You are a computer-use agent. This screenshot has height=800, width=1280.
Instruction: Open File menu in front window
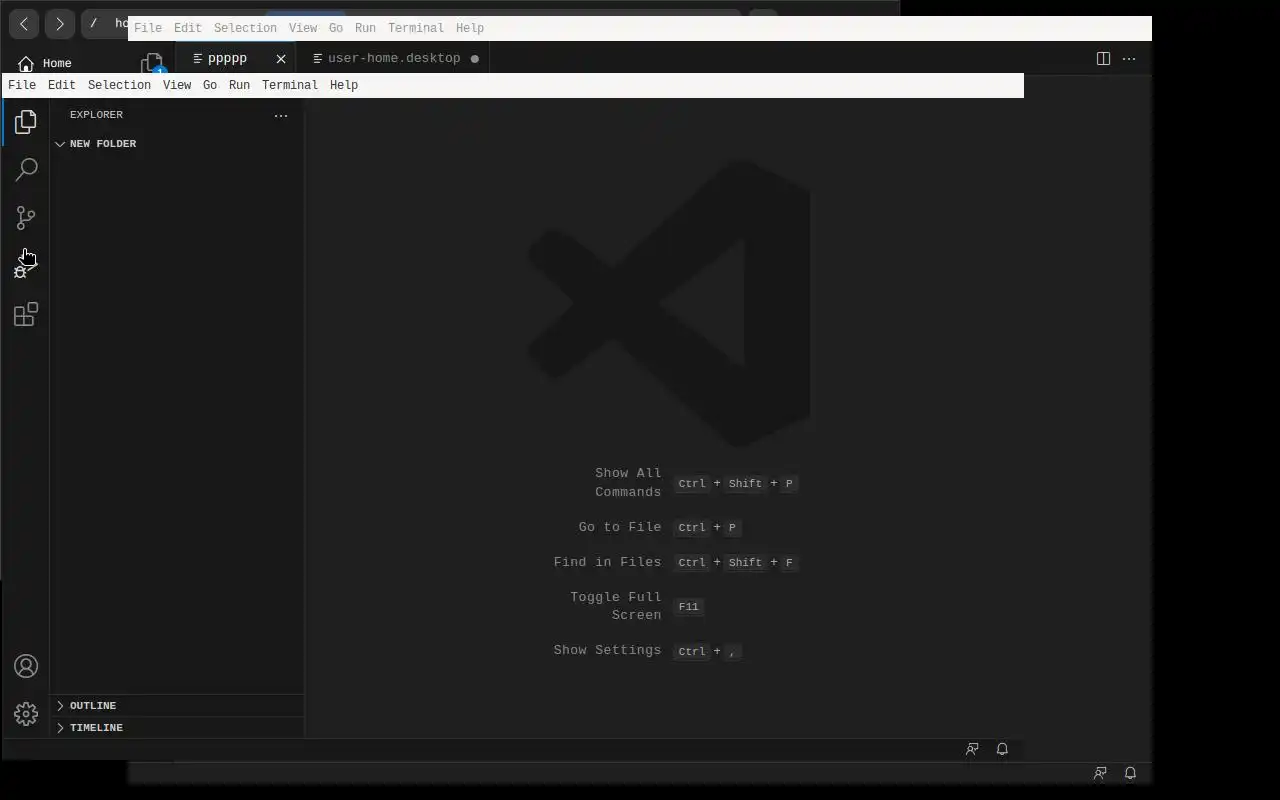(22, 85)
